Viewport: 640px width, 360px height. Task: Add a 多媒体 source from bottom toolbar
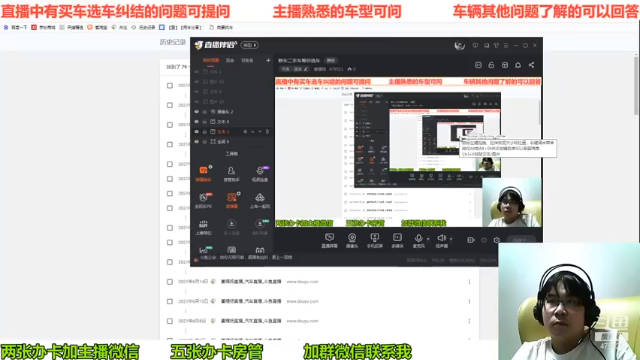click(397, 240)
